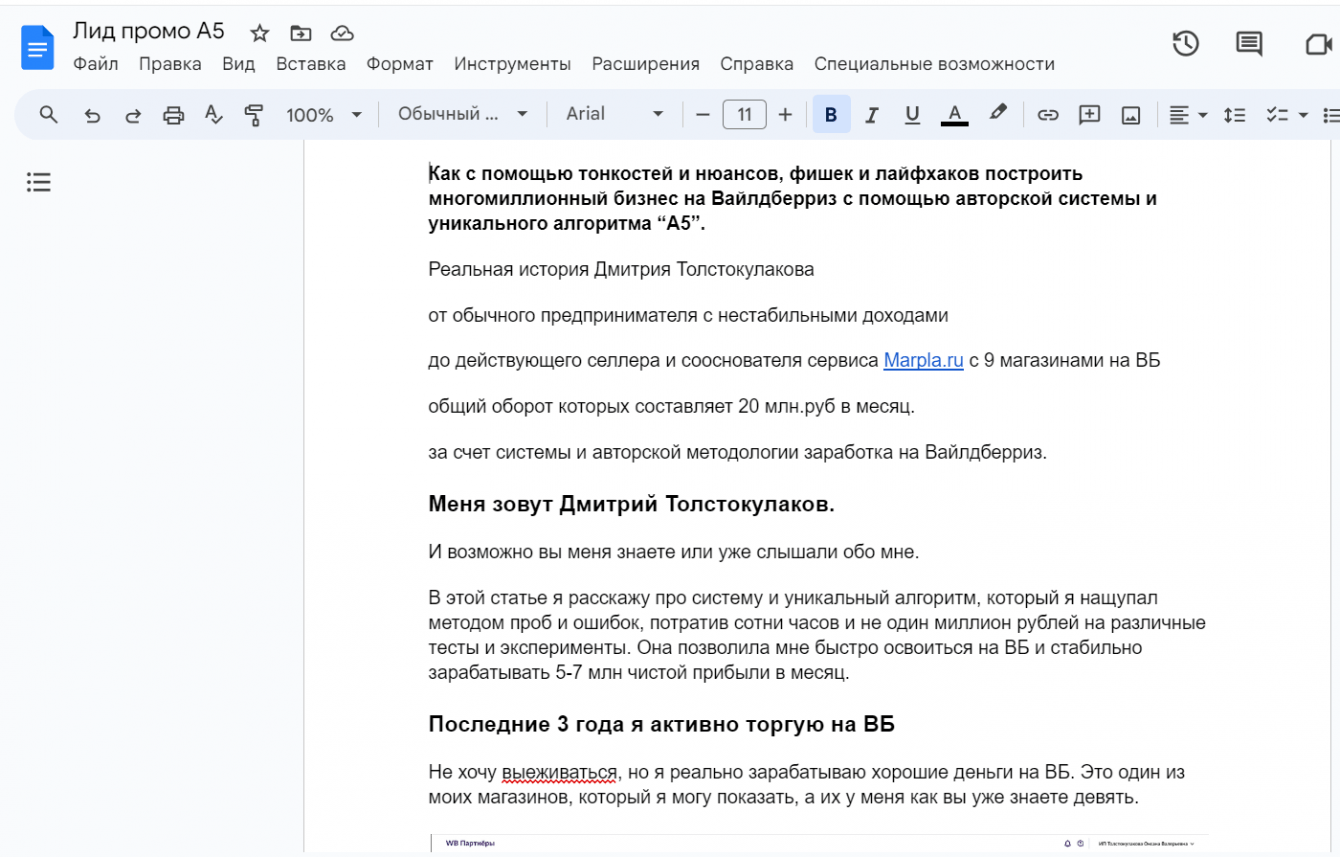Toggle bold formatting
Screen dimensions: 1340x857
[830, 115]
